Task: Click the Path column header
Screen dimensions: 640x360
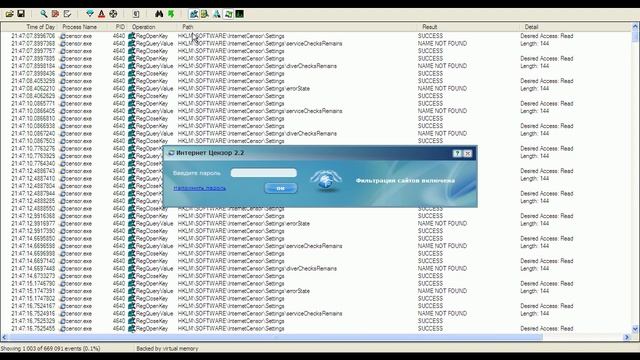Action: coord(297,27)
